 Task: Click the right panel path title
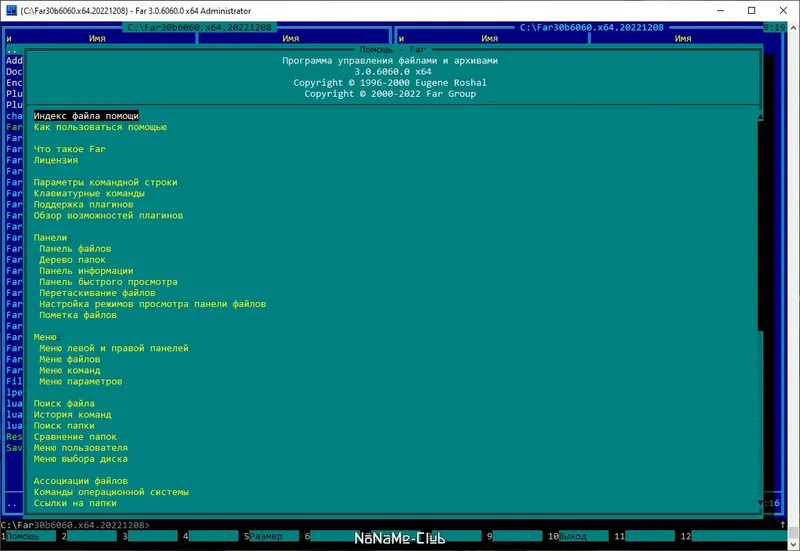point(592,28)
